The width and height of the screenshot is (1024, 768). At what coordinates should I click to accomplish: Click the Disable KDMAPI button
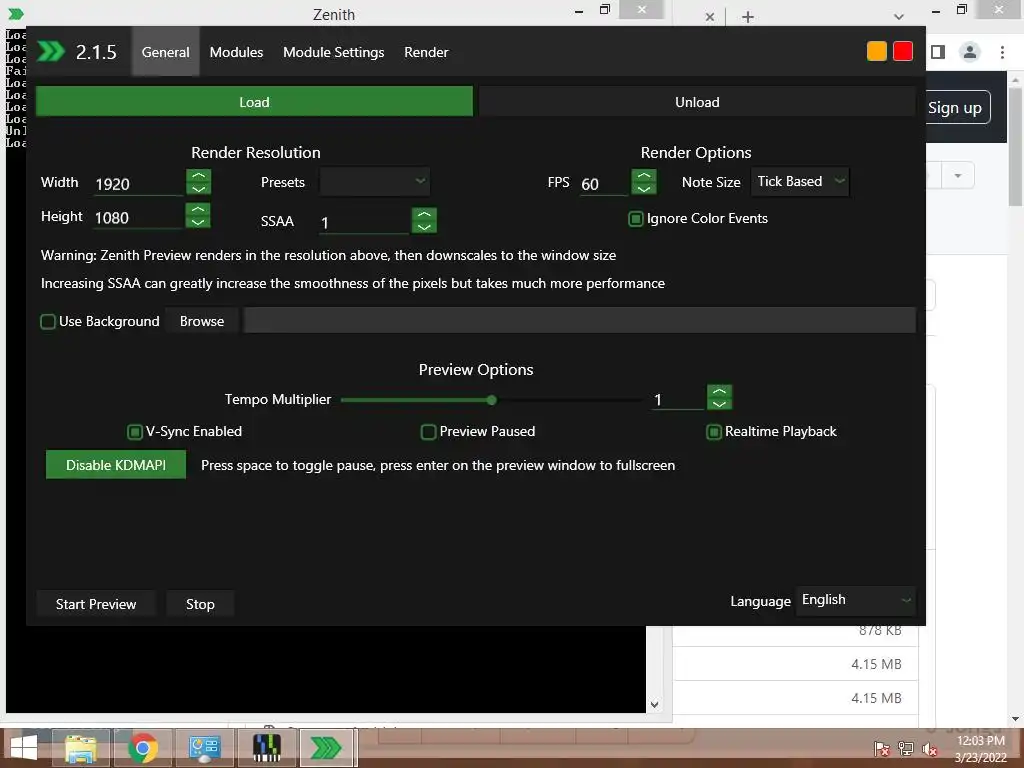(x=116, y=465)
